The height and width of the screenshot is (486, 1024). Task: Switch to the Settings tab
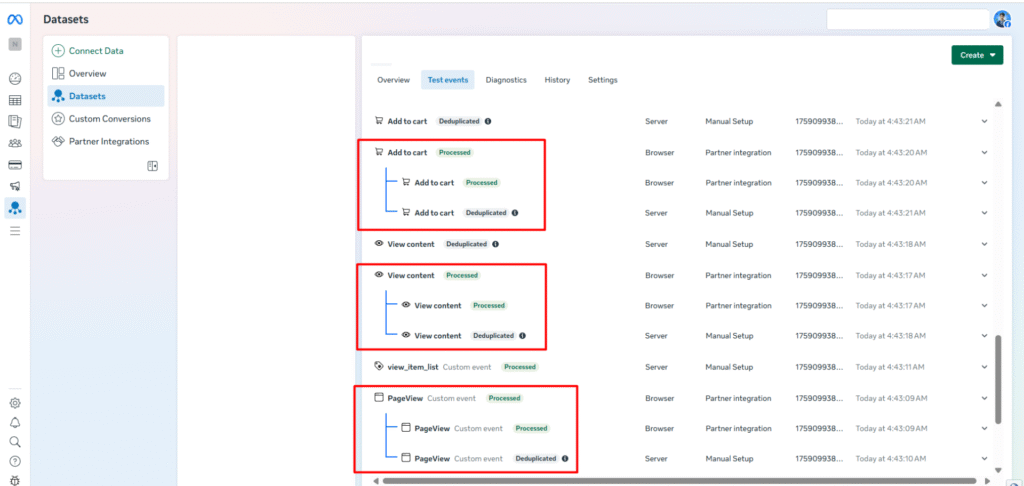click(x=602, y=80)
